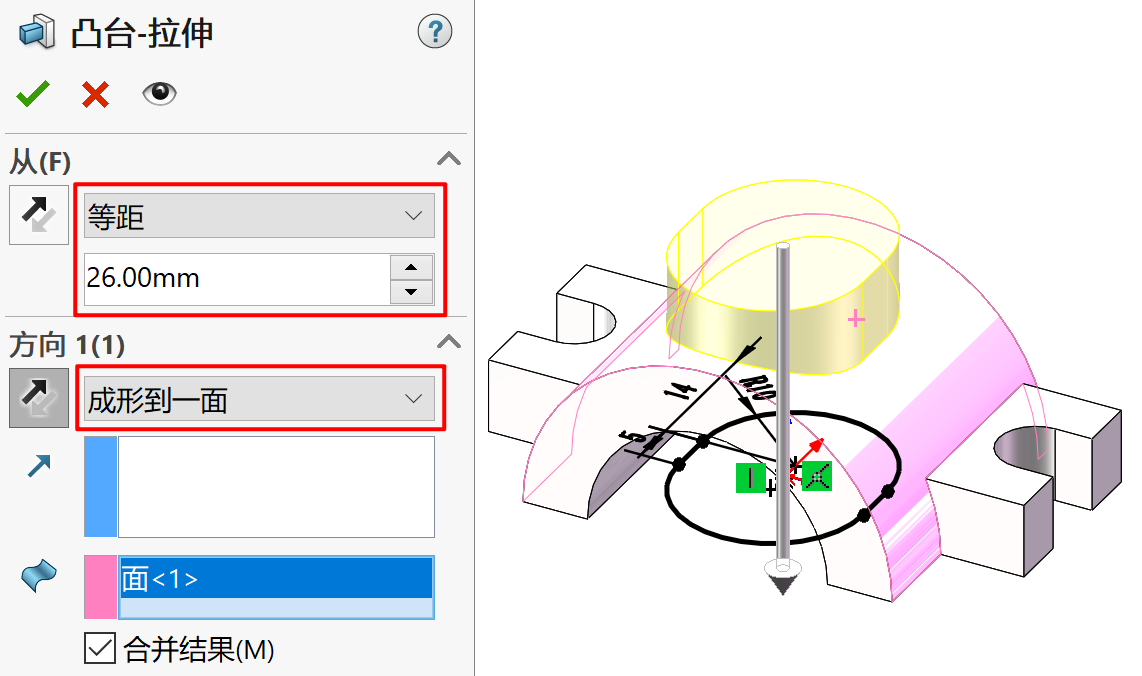Click the empty direction of extrusion box
The height and width of the screenshot is (676, 1142).
(276, 487)
